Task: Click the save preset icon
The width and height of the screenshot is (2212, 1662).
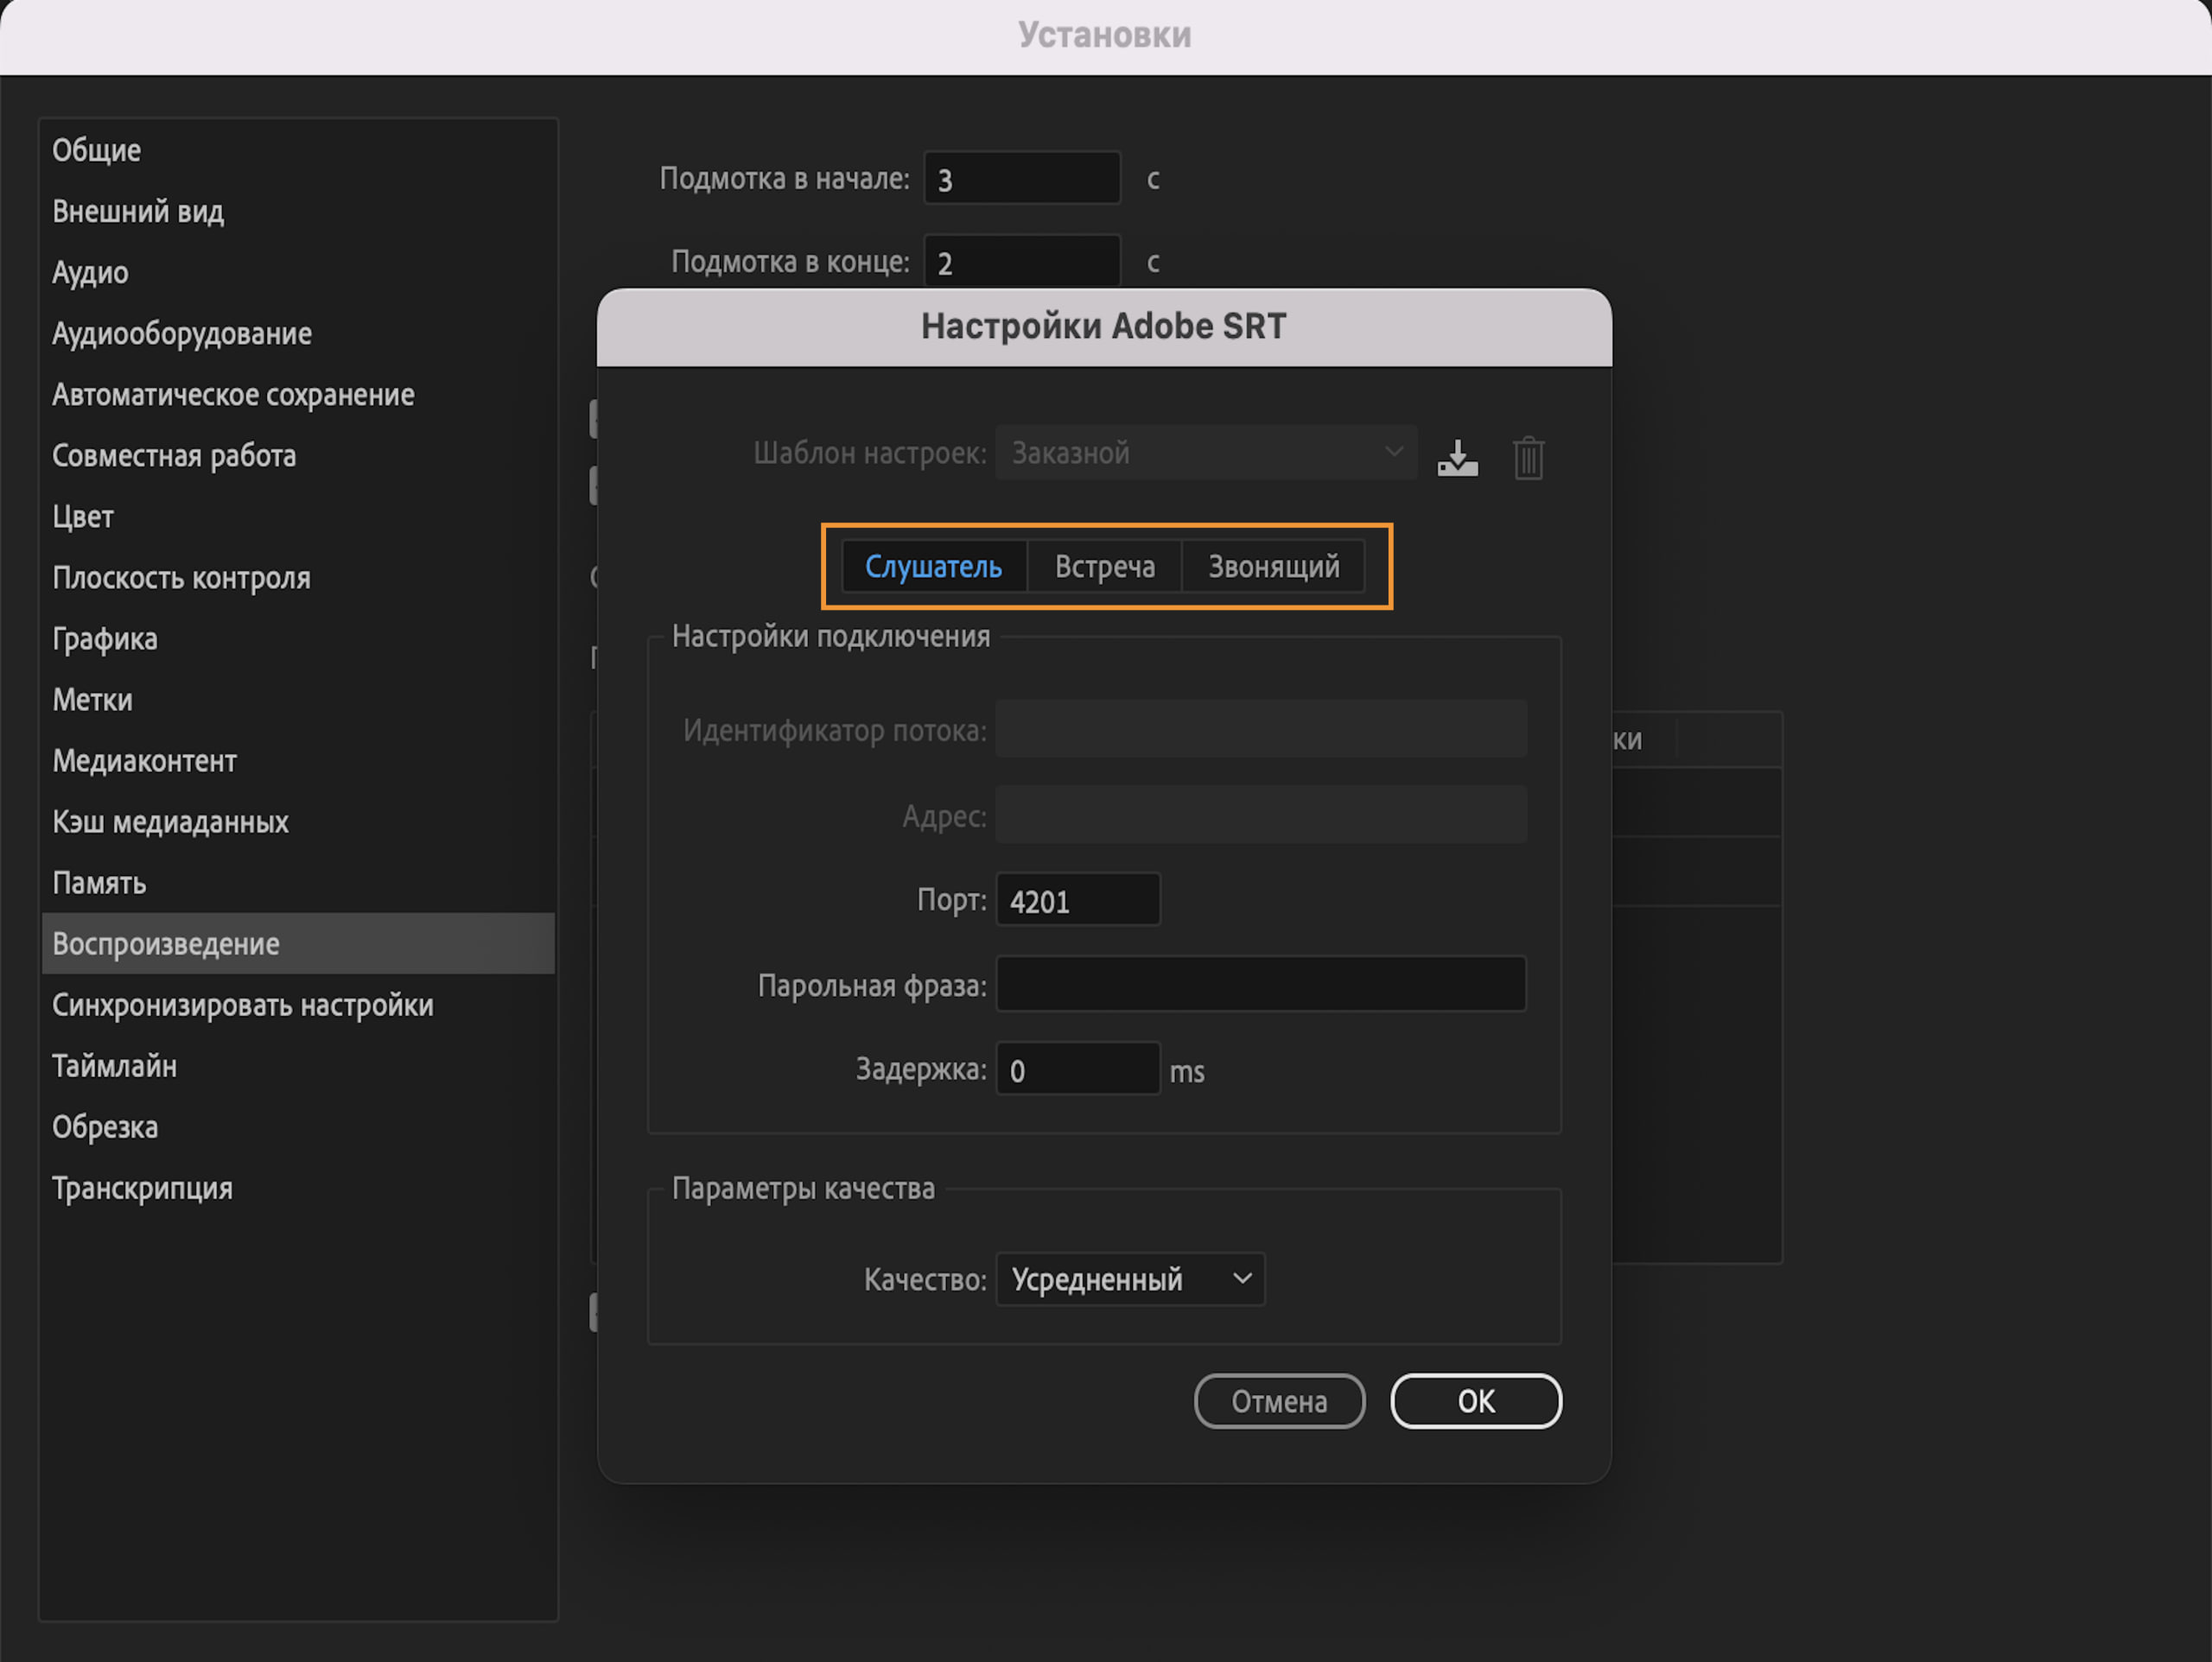Action: (1459, 457)
